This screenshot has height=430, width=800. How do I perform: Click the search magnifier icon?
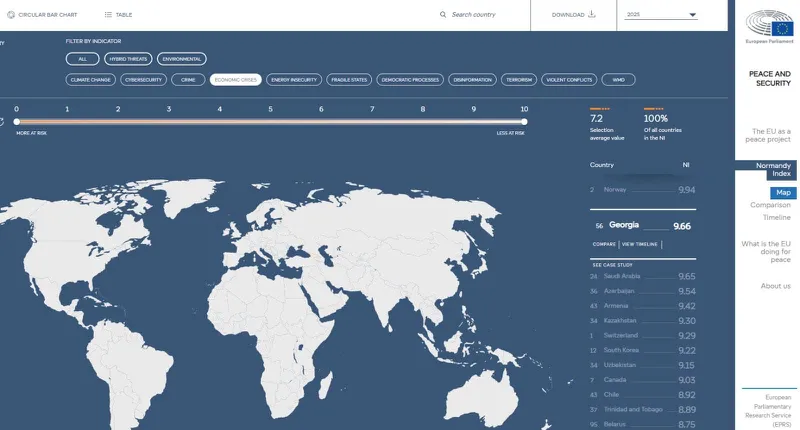(443, 15)
